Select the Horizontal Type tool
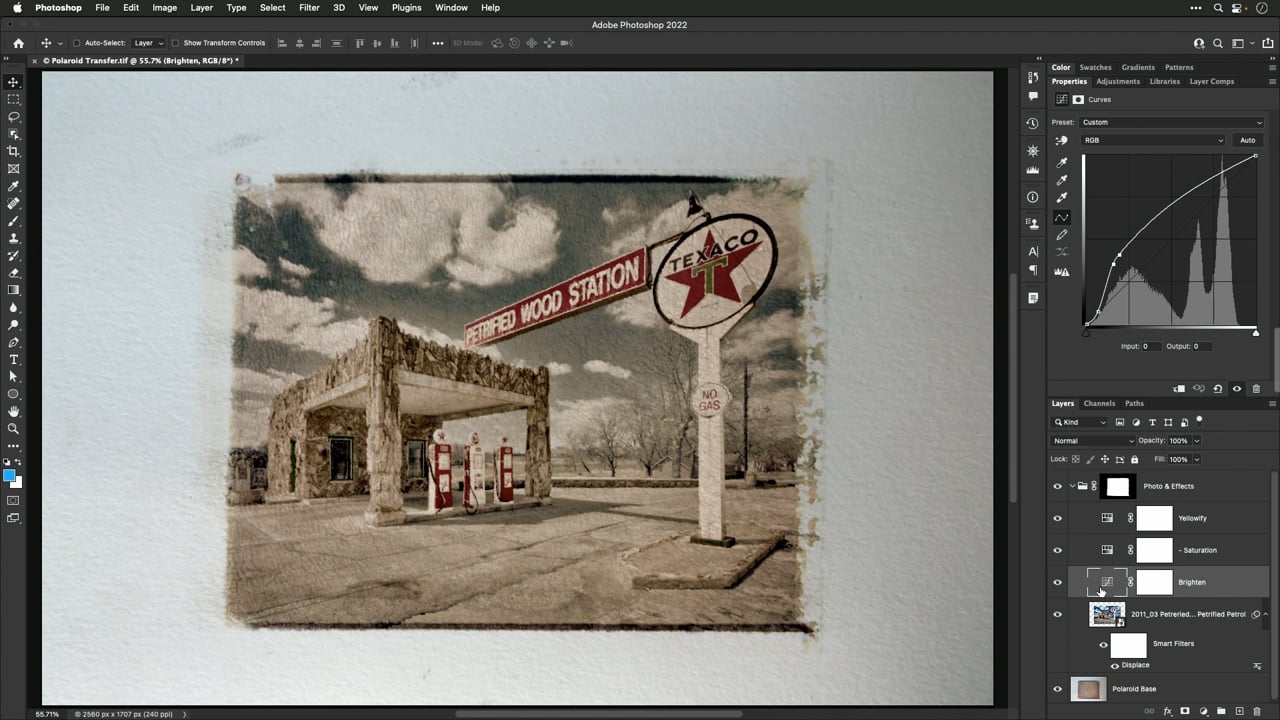This screenshot has height=720, width=1280. (x=13, y=359)
